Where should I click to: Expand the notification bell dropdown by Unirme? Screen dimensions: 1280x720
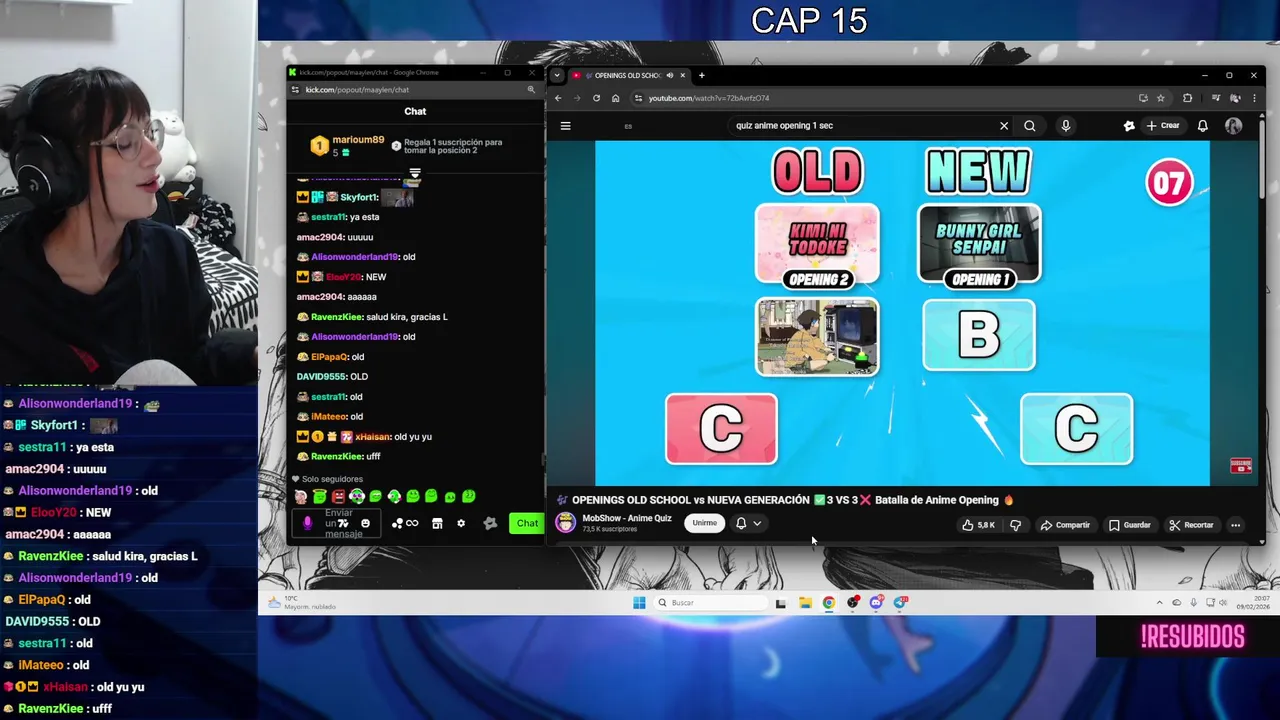[748, 523]
